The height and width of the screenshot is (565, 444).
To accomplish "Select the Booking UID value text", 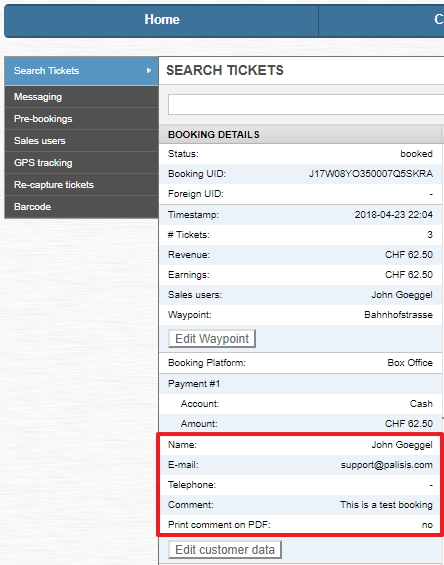I will pyautogui.click(x=370, y=174).
